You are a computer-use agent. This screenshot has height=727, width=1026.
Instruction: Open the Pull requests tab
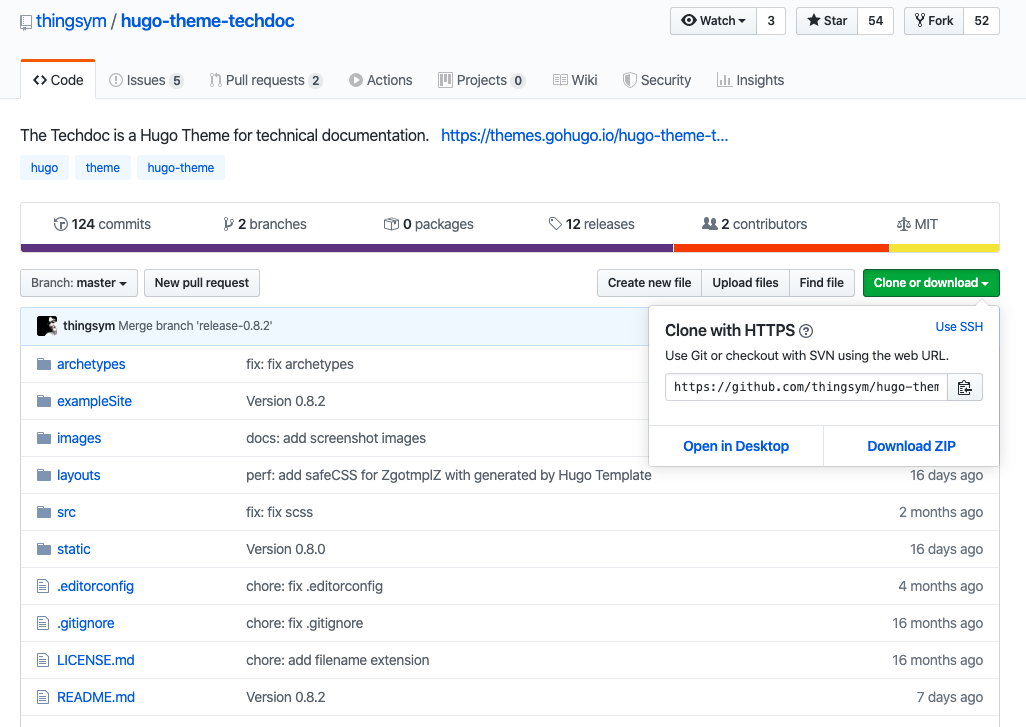pos(266,80)
